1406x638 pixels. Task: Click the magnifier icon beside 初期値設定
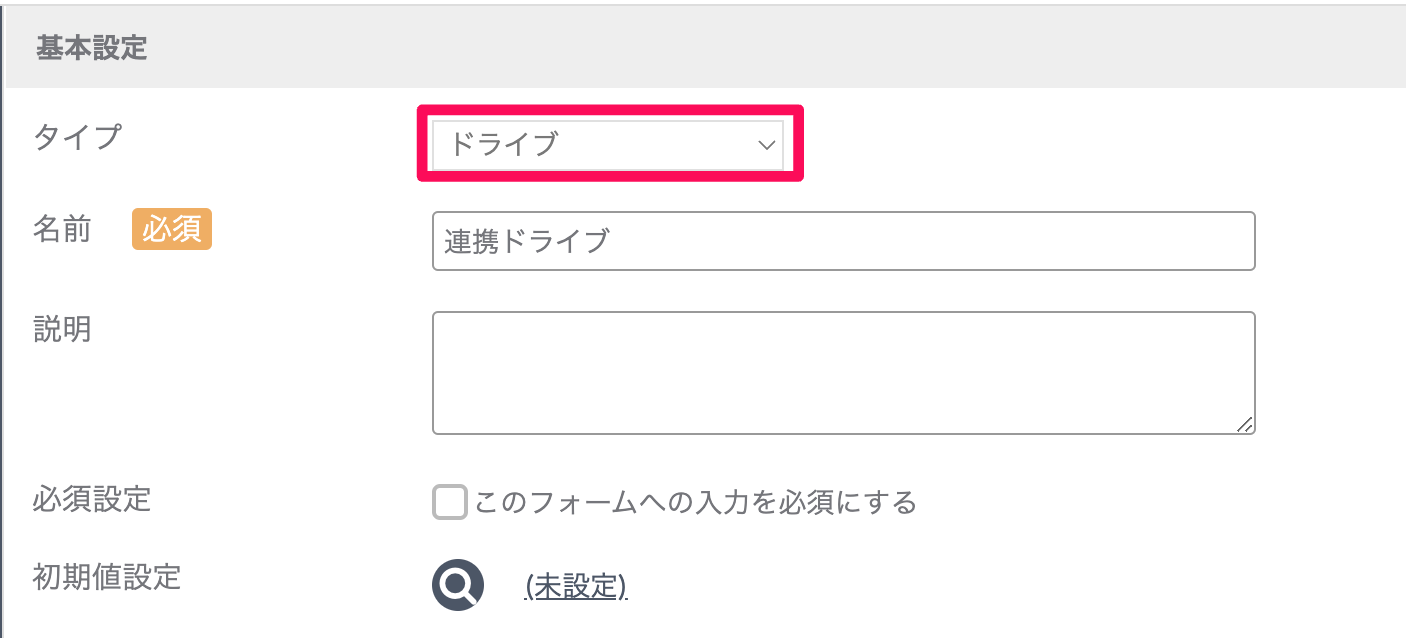coord(458,584)
